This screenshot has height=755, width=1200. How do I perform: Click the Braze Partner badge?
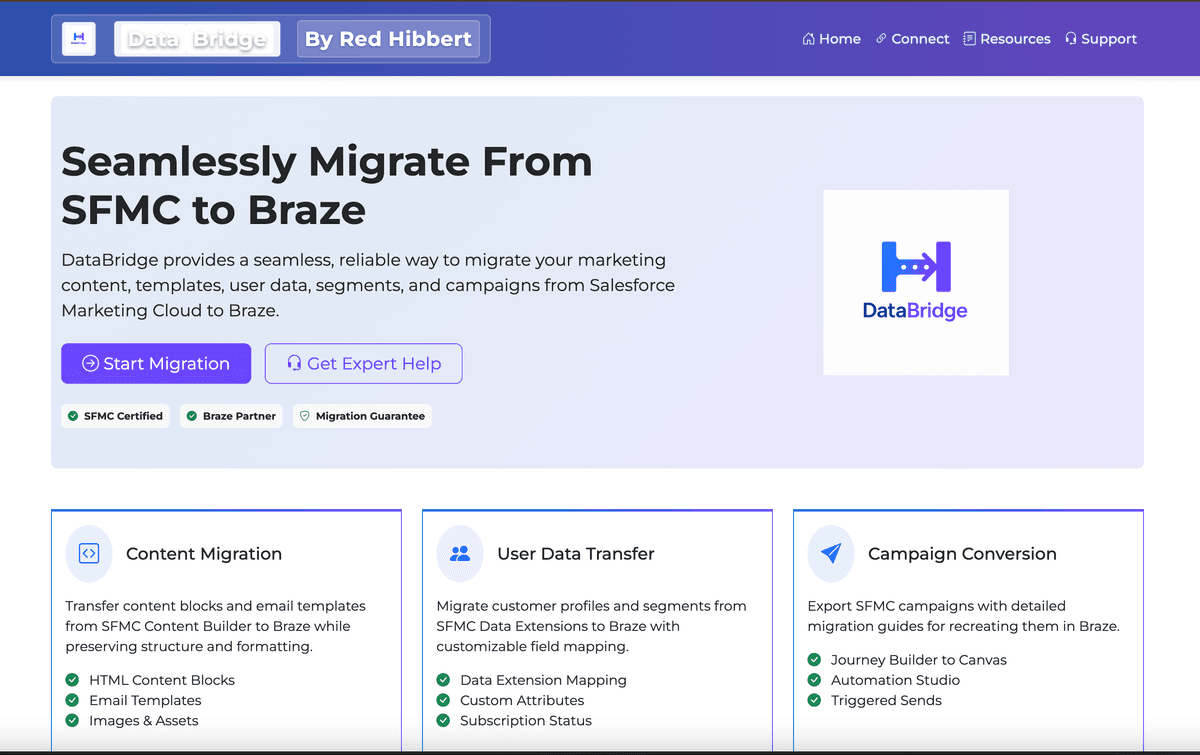pyautogui.click(x=232, y=416)
